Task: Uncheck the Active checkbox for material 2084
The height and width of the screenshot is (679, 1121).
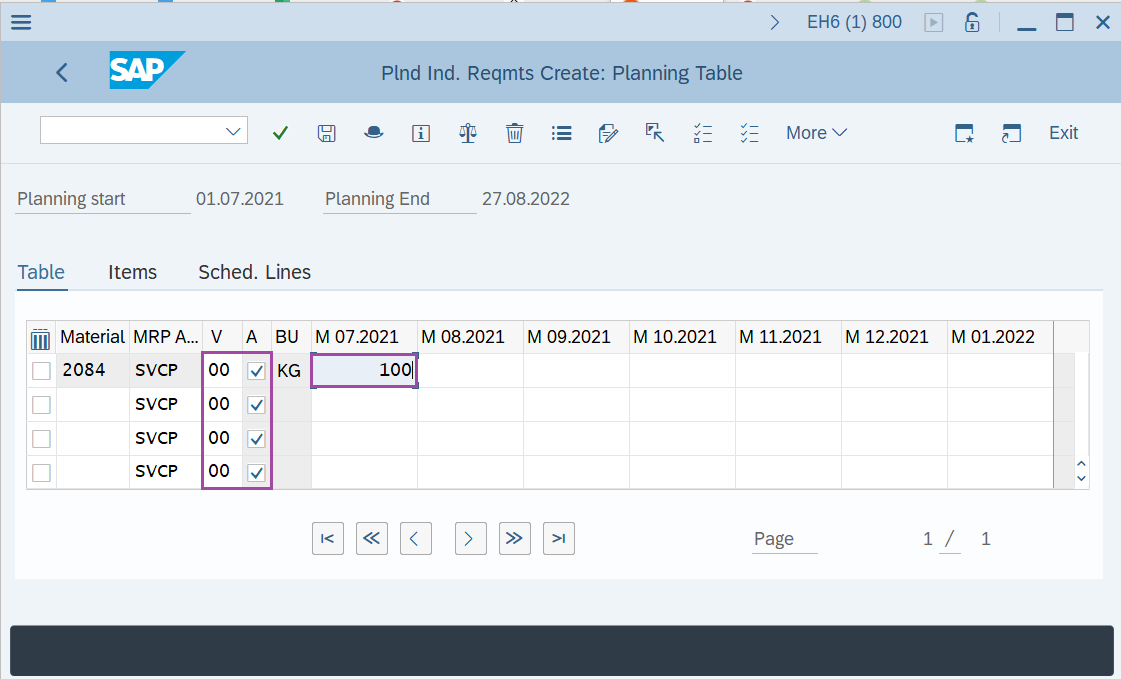Action: pos(256,371)
